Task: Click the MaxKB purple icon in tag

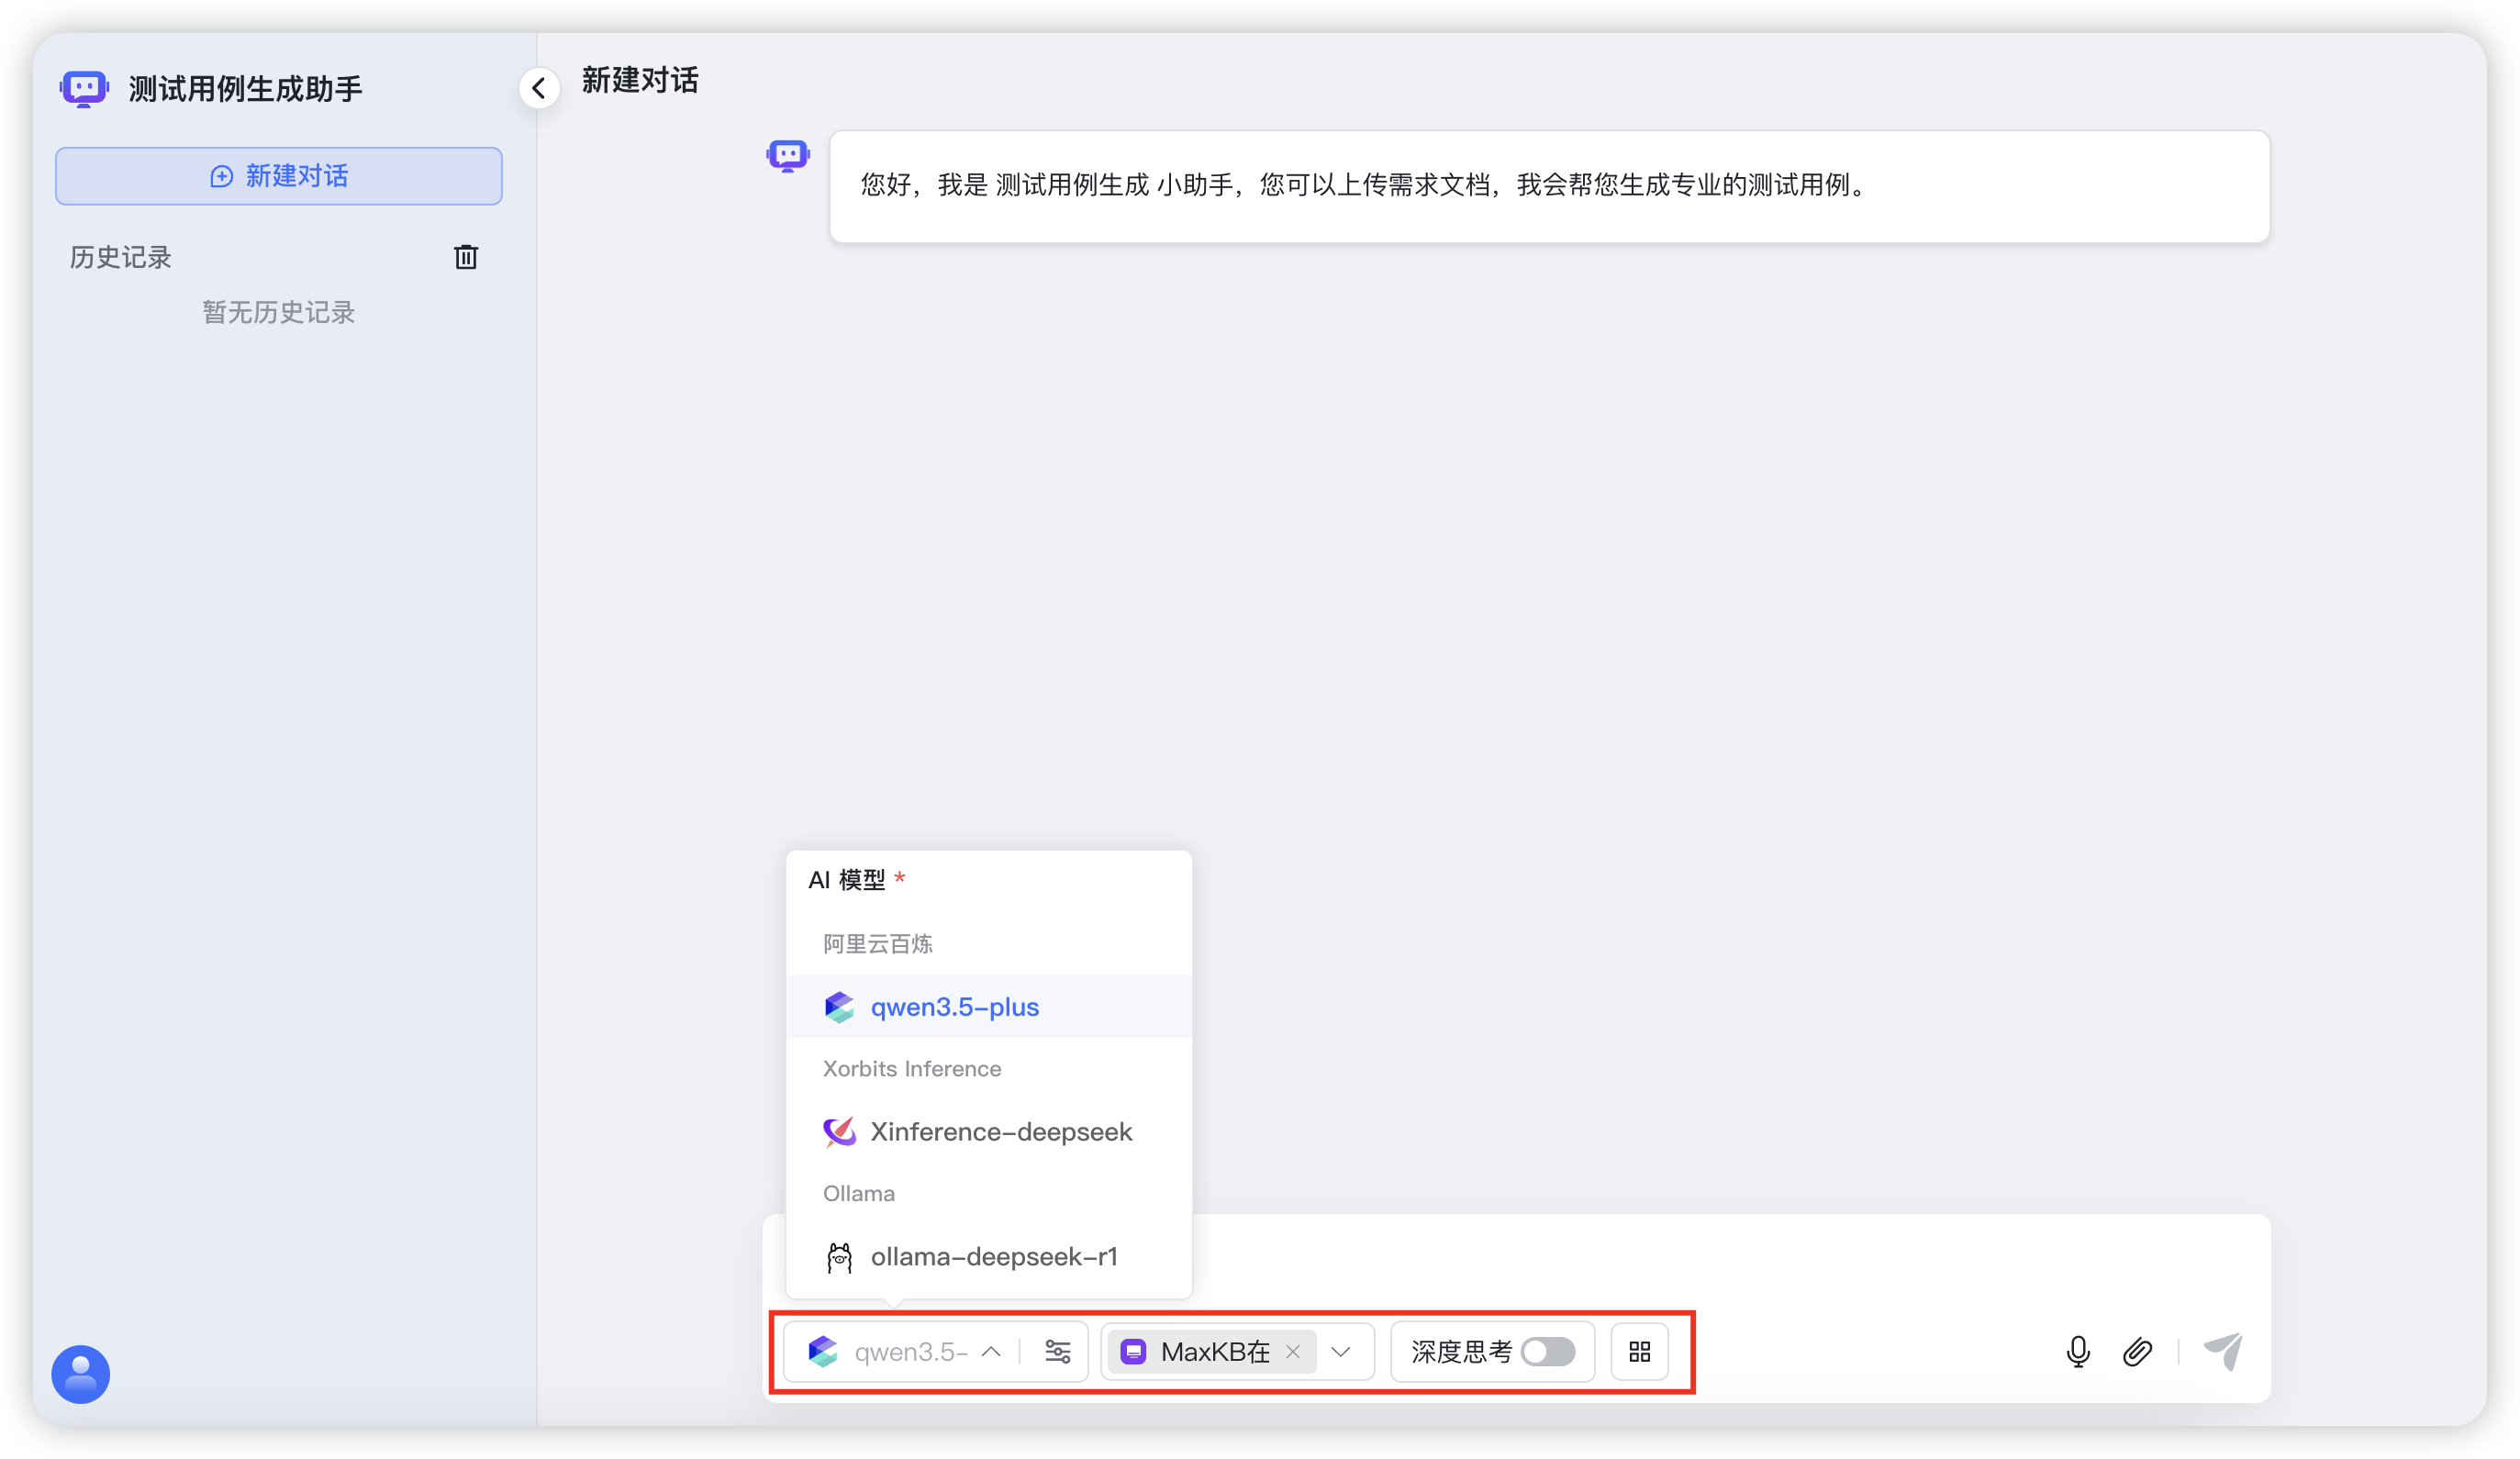Action: pyautogui.click(x=1132, y=1351)
